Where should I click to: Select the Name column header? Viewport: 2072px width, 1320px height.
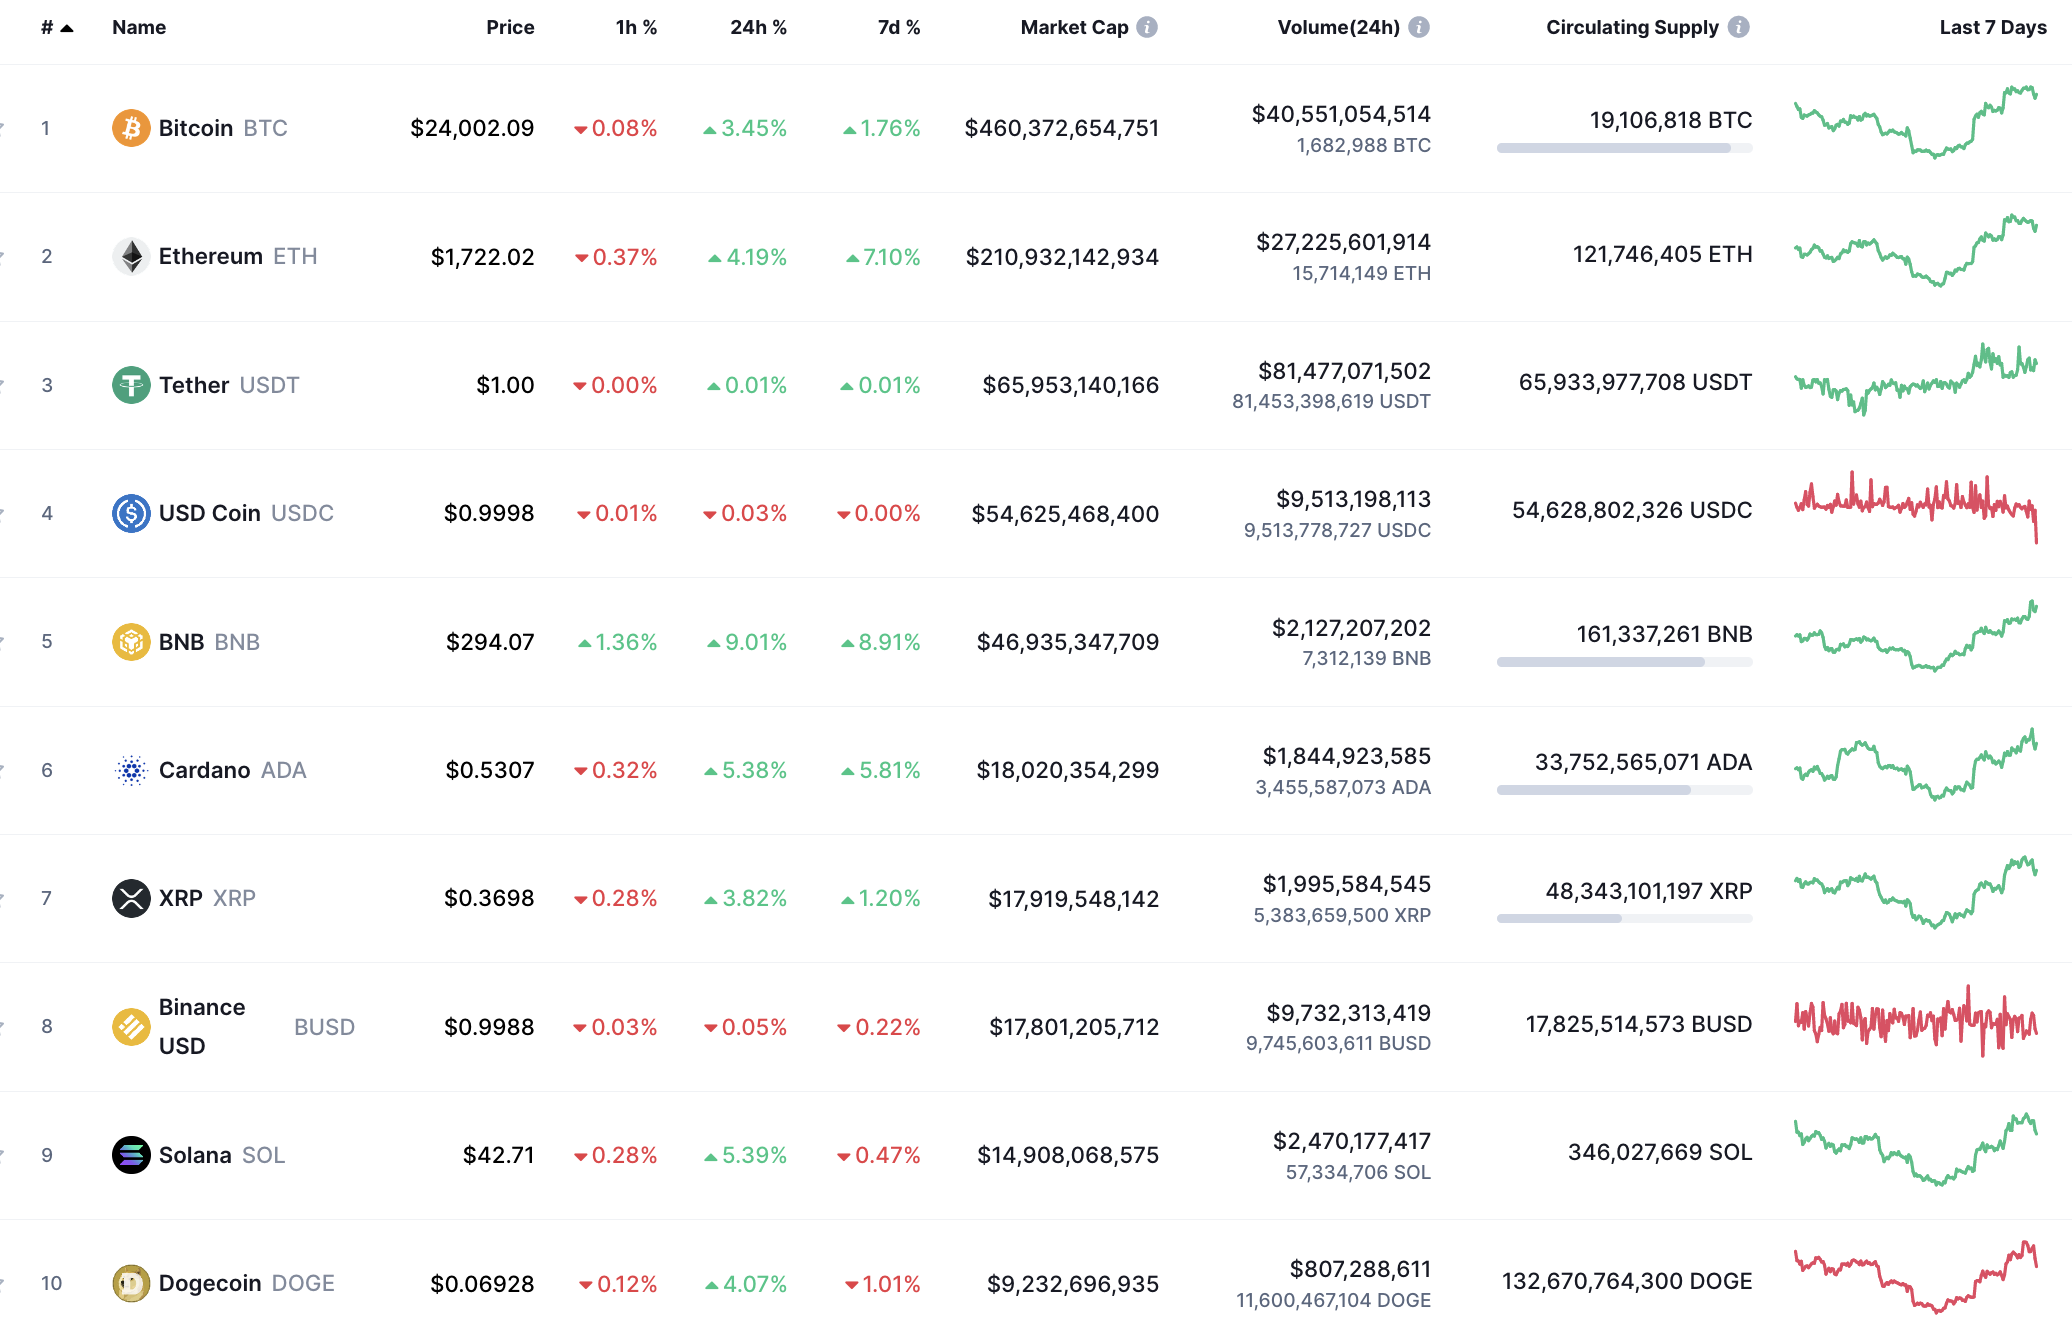click(x=138, y=27)
